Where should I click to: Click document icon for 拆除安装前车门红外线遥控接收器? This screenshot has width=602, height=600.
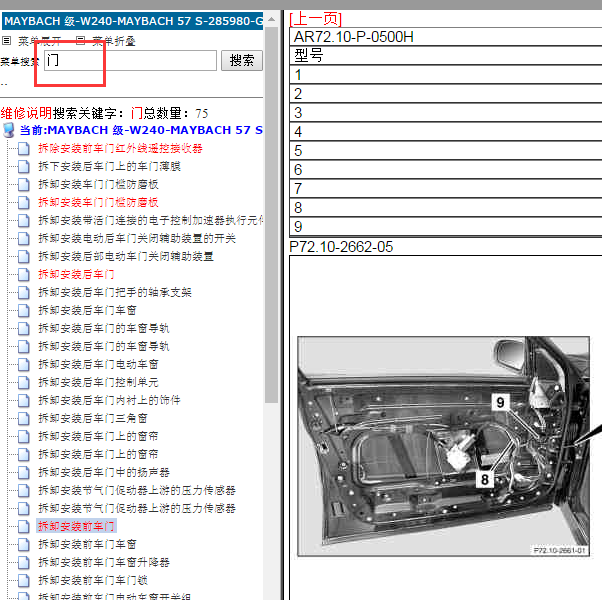24,149
